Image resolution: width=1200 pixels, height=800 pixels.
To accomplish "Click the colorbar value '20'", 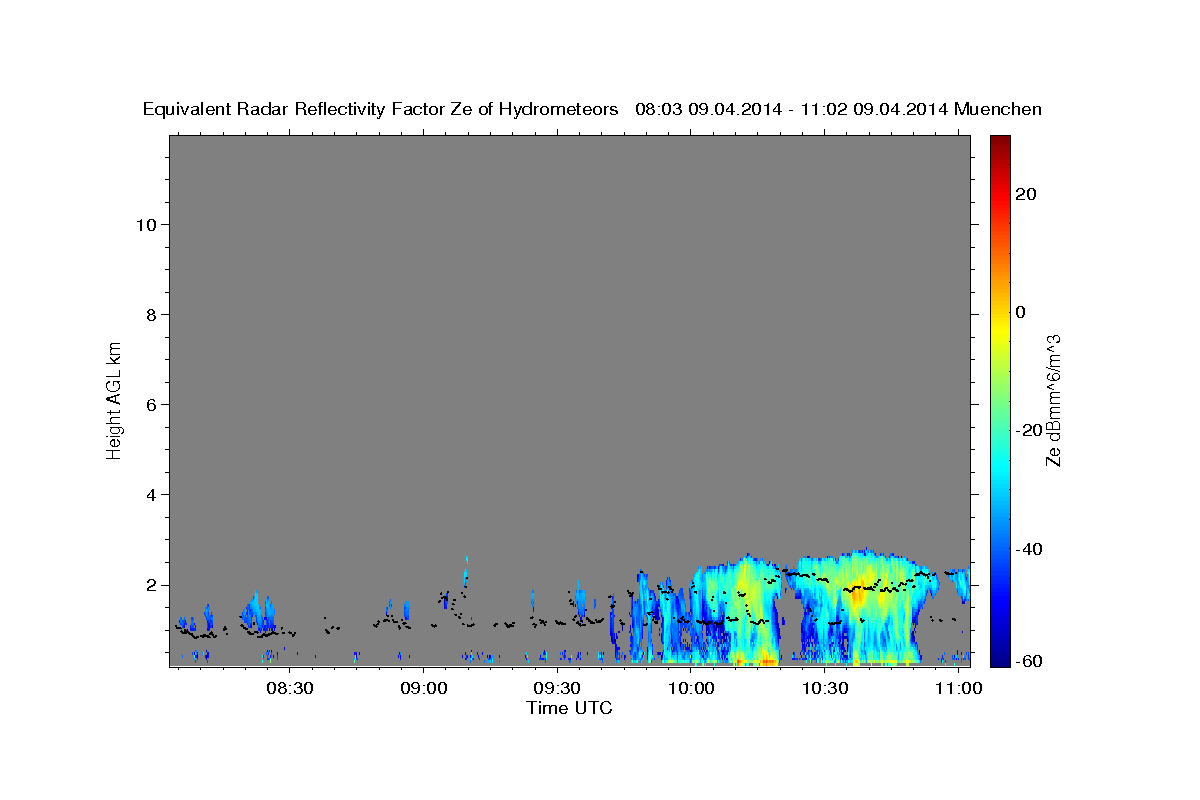I will [x=1025, y=194].
